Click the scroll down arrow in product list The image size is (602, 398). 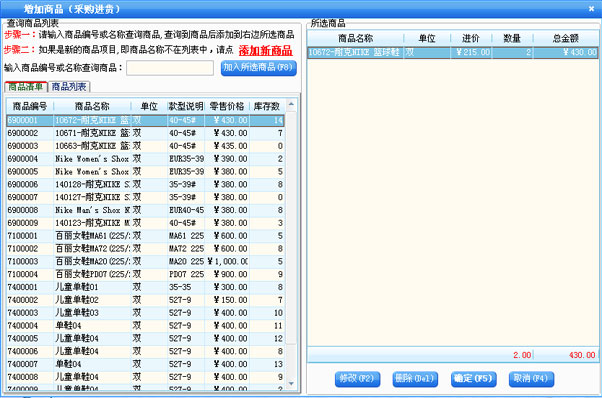coord(291,383)
